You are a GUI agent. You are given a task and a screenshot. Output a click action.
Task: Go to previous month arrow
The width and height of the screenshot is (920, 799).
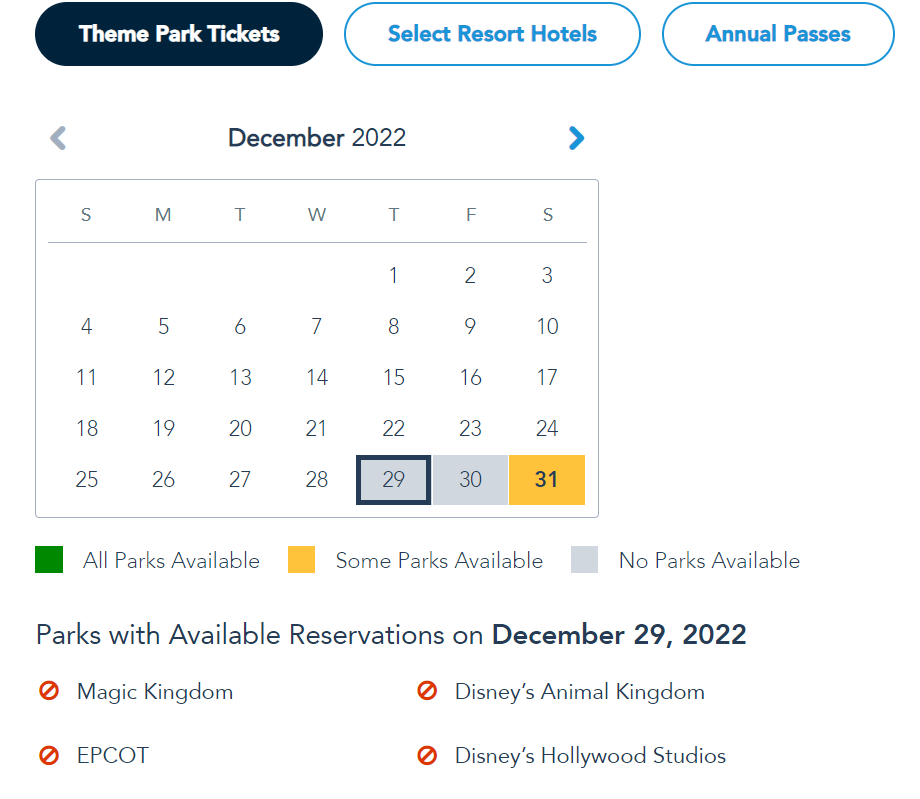tap(58, 138)
